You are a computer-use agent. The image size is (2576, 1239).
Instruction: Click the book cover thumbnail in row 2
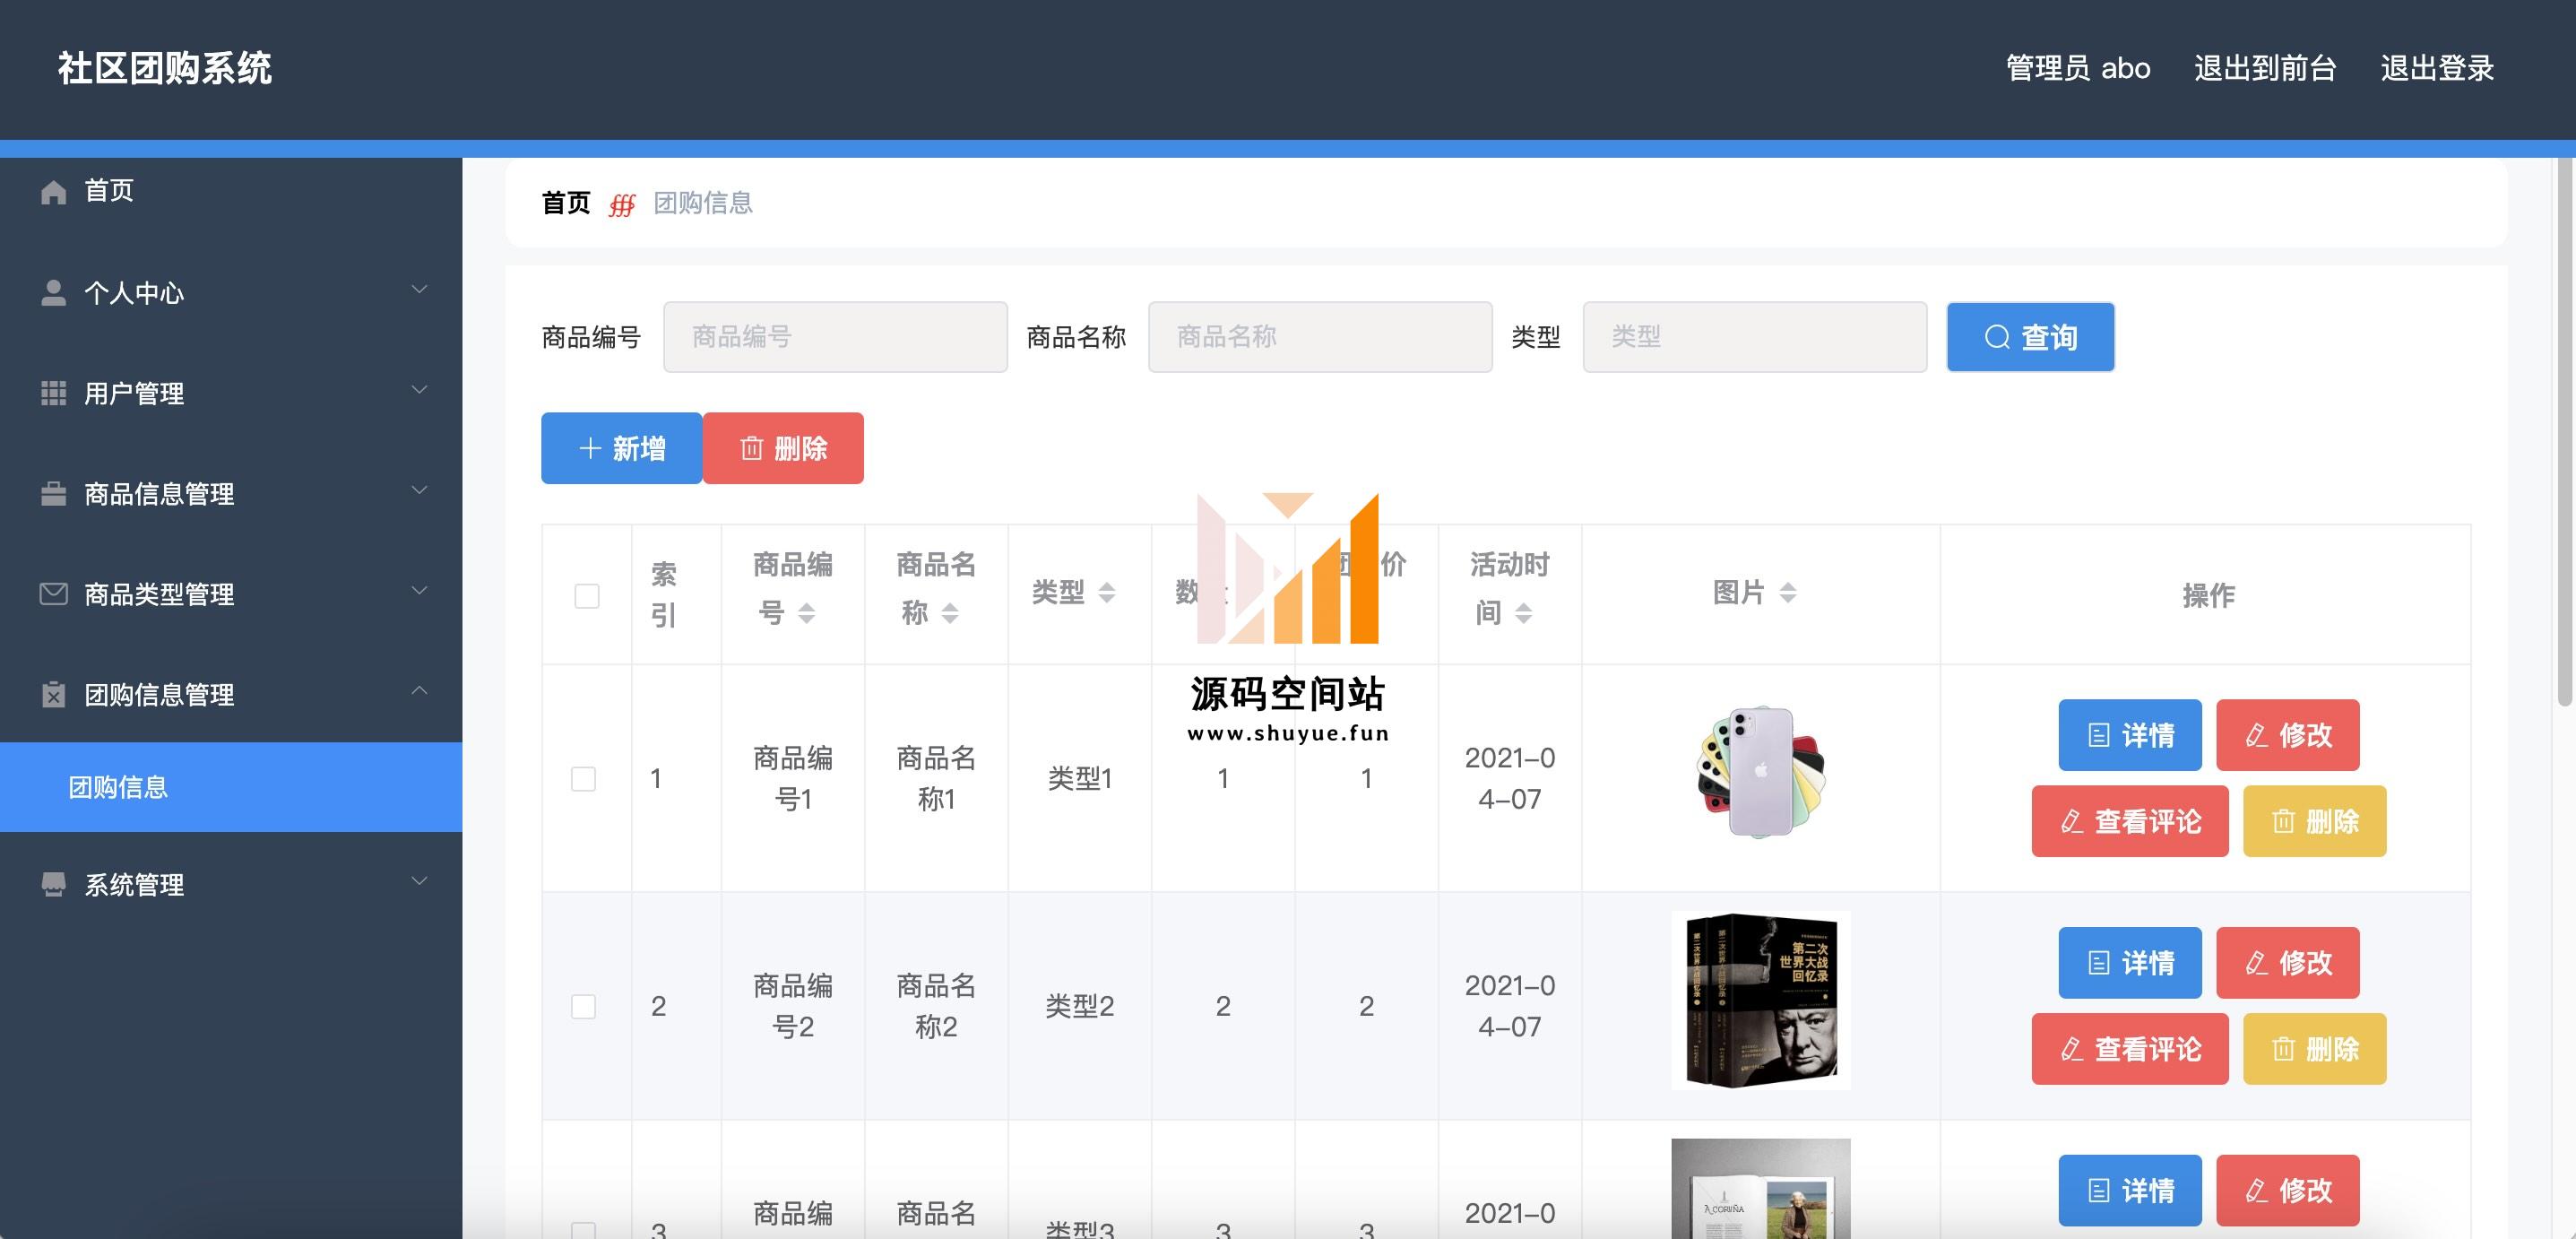point(1761,1000)
